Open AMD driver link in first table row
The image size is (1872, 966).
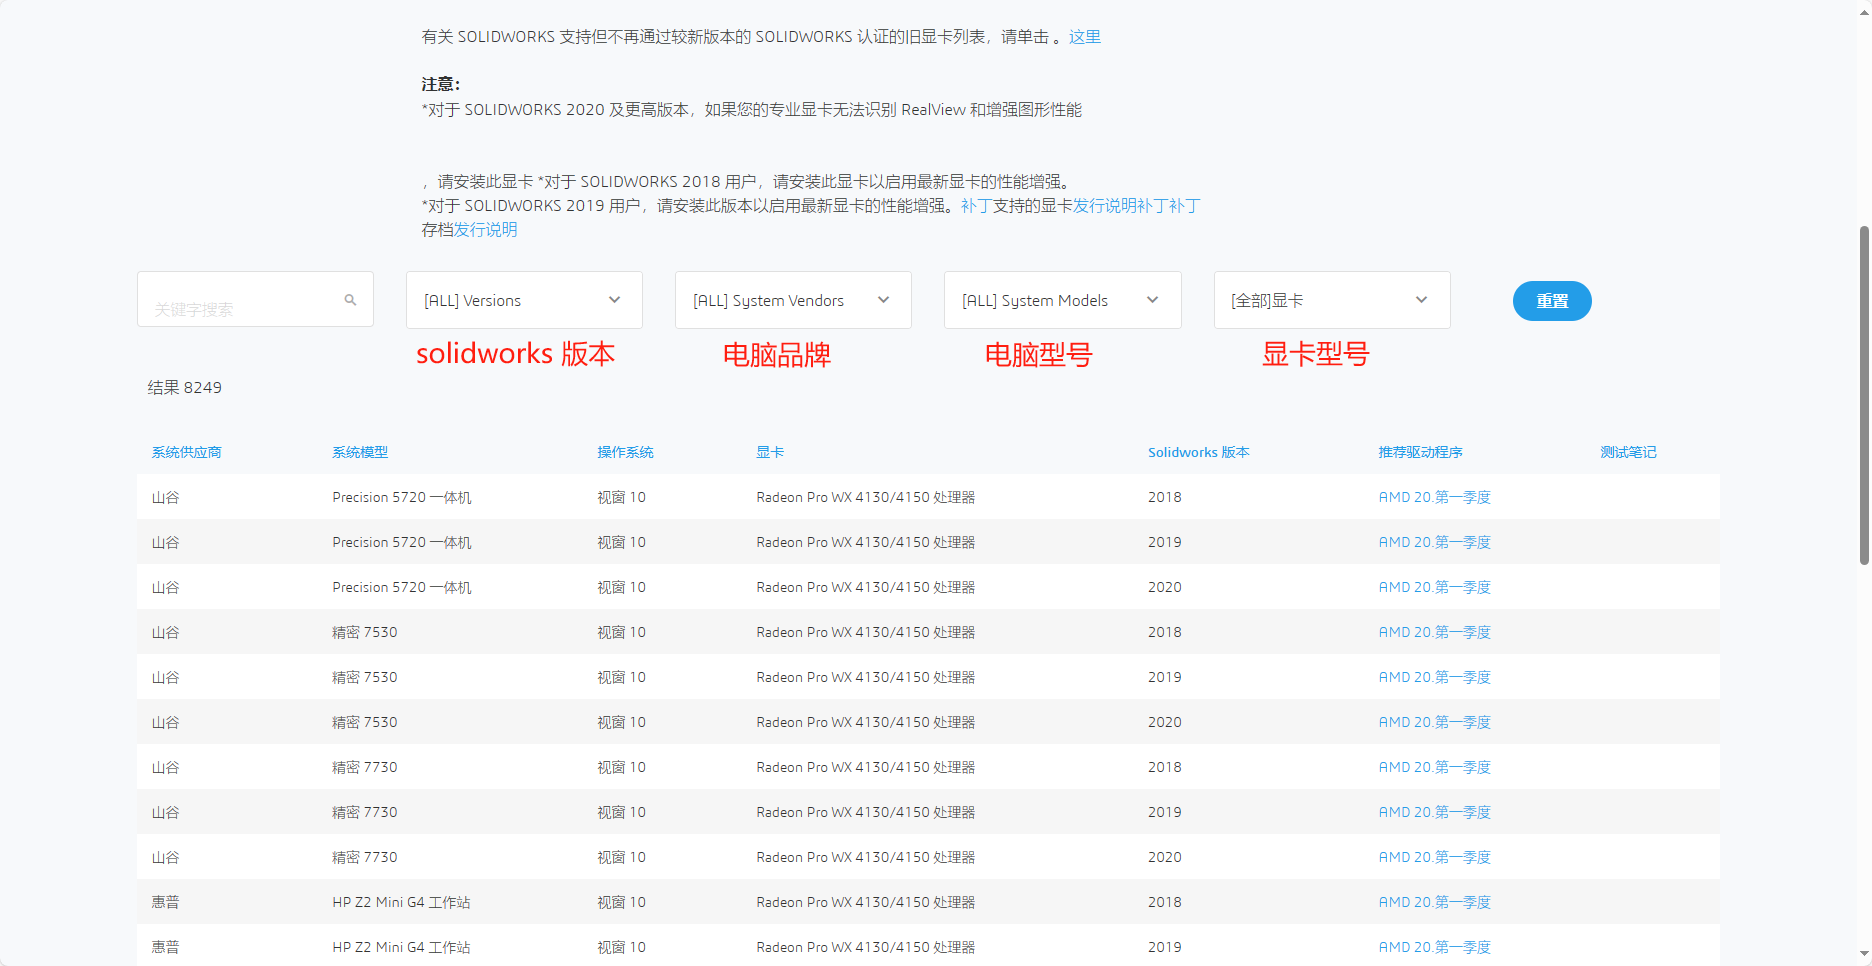click(x=1434, y=497)
